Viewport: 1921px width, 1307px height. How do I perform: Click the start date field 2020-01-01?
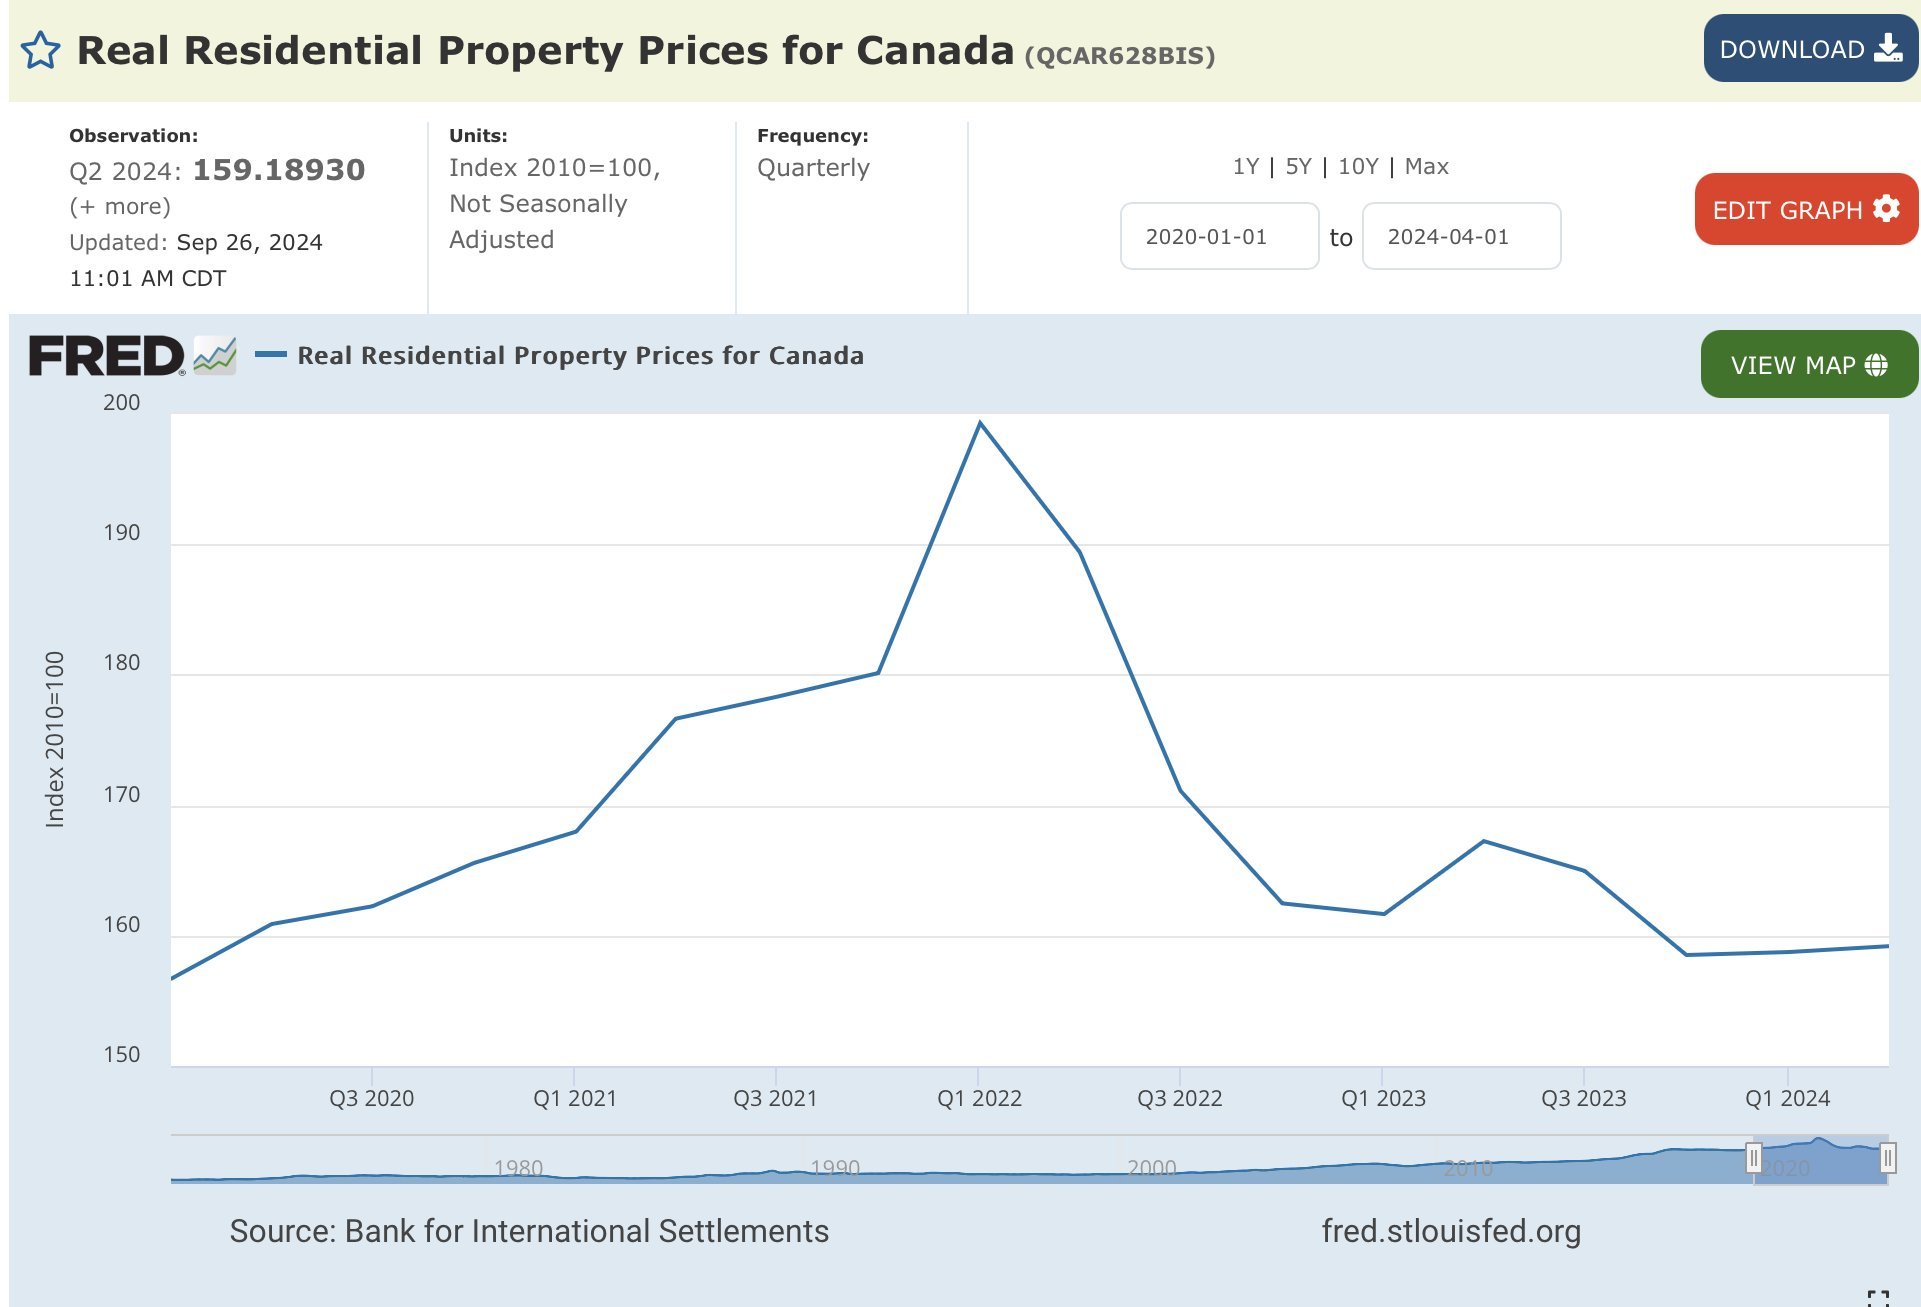(x=1219, y=237)
